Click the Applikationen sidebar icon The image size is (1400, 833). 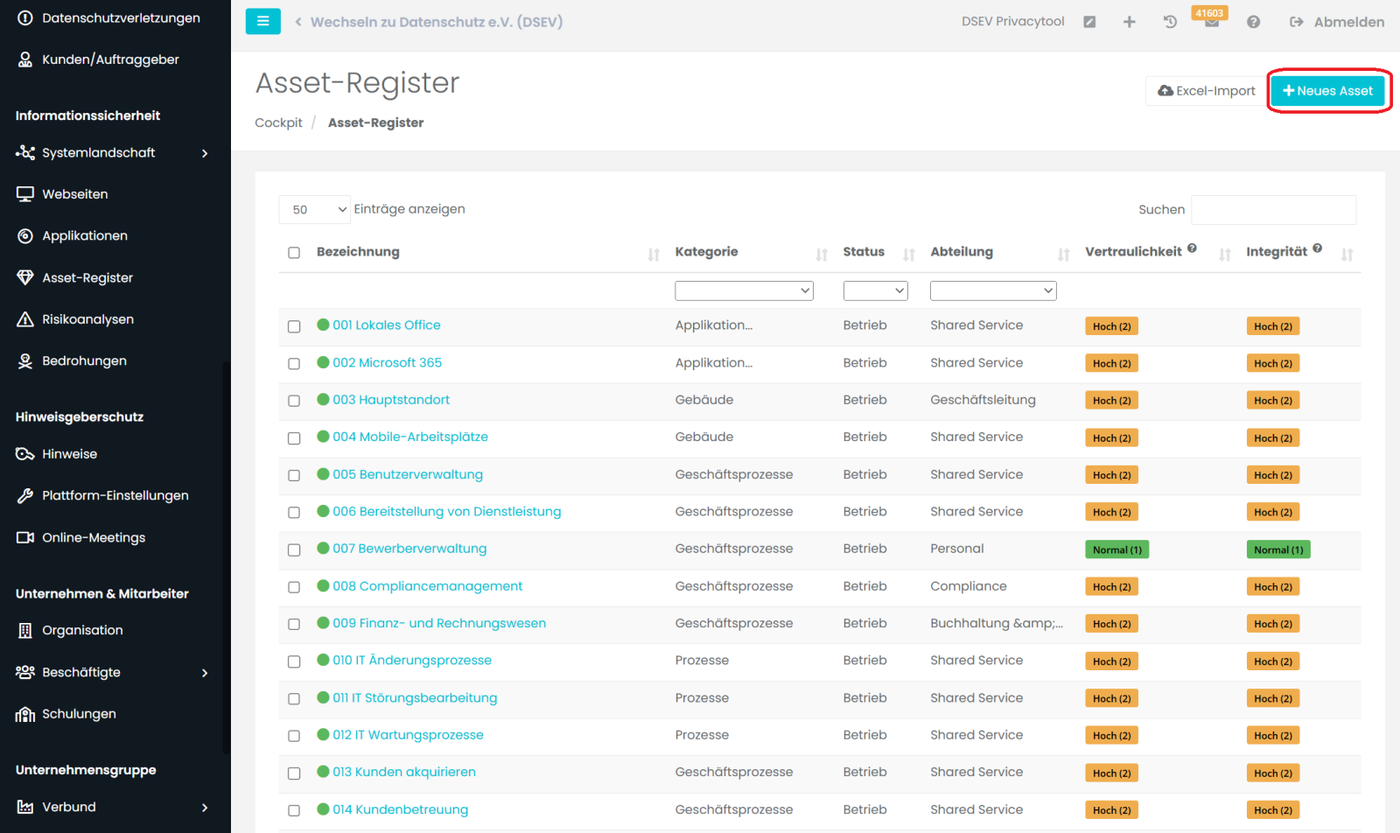click(x=25, y=236)
